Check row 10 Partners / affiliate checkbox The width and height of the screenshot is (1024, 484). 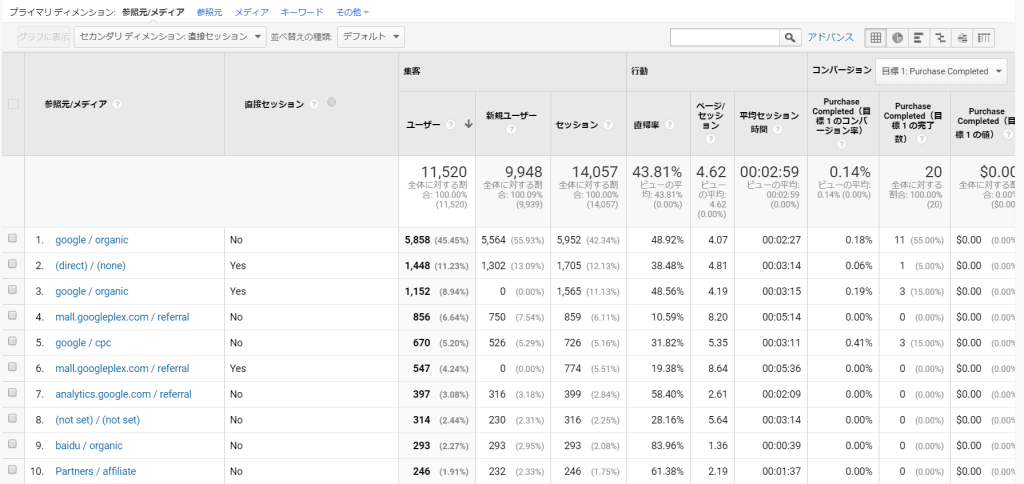[x=12, y=470]
